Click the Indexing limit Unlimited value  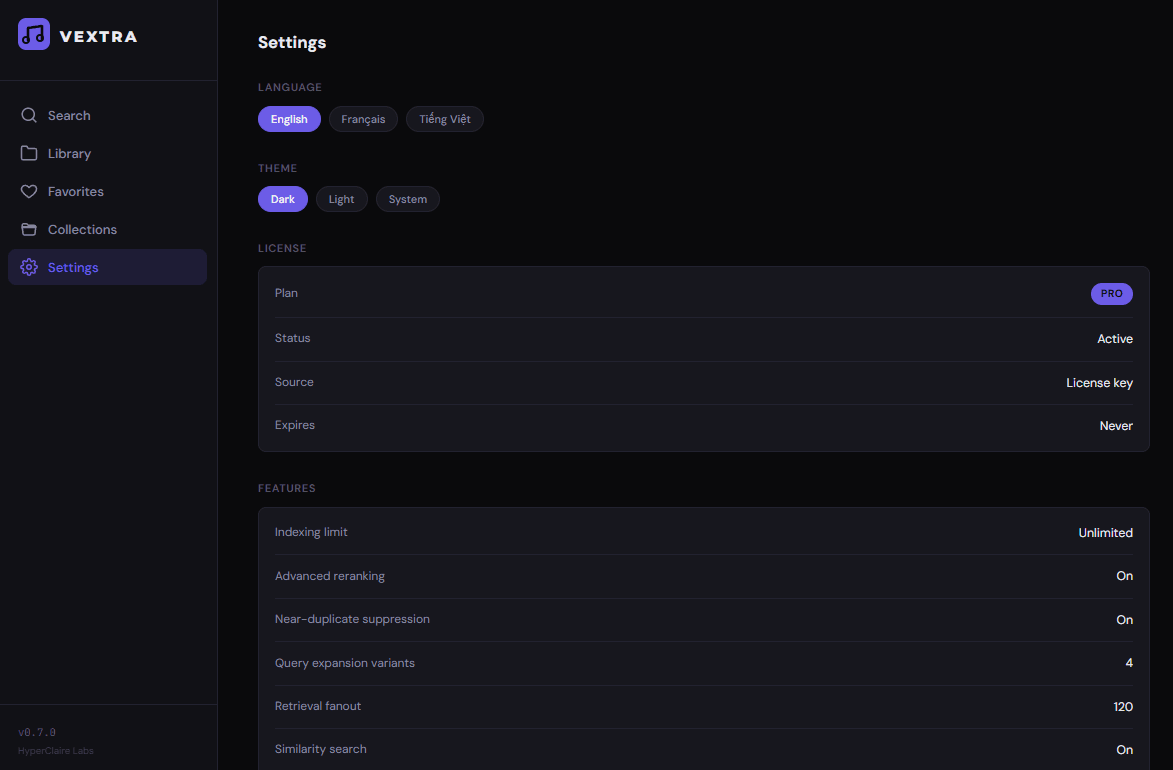point(1105,532)
